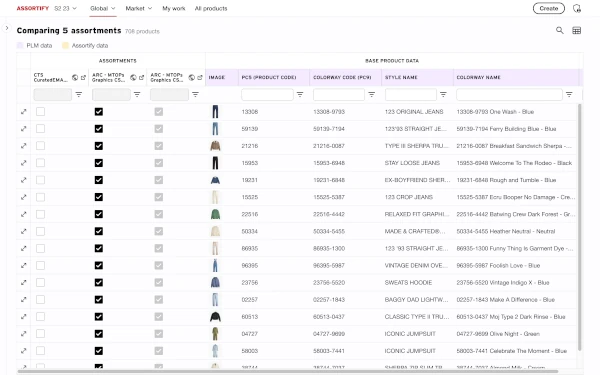The width and height of the screenshot is (600, 375).
Task: Uncheck first ARC - MTOPs box for 58003
Action: [99, 351]
